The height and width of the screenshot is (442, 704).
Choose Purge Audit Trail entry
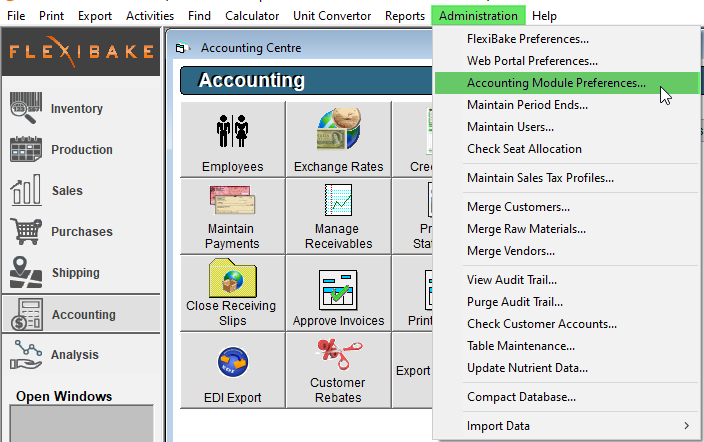pos(567,302)
